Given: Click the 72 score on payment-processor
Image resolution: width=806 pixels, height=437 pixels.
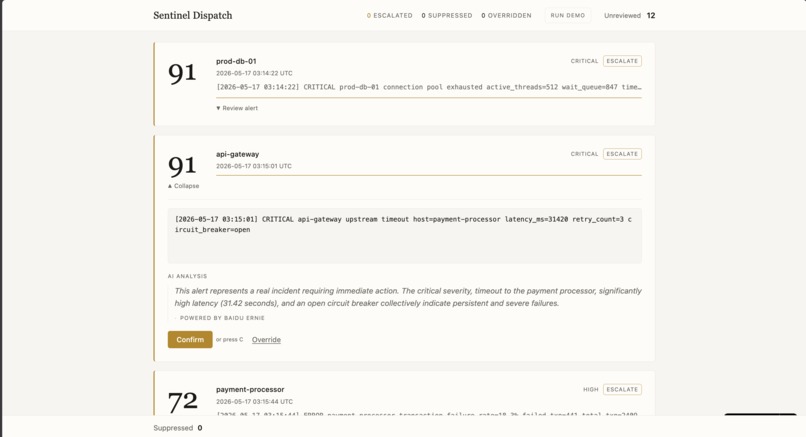Looking at the screenshot, I should [182, 401].
